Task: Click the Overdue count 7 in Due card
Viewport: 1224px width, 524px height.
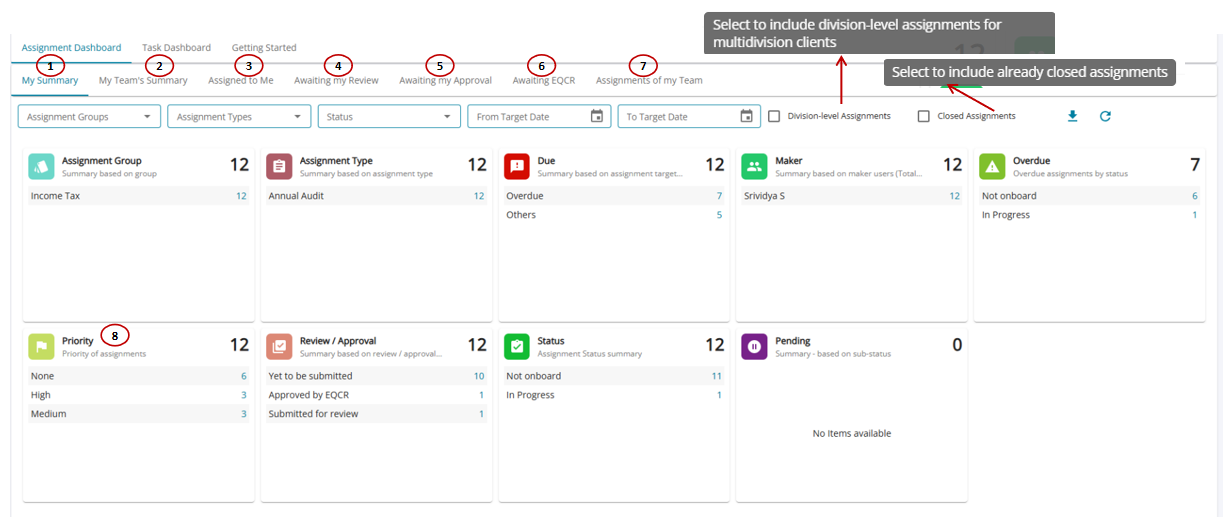Action: click(x=718, y=196)
